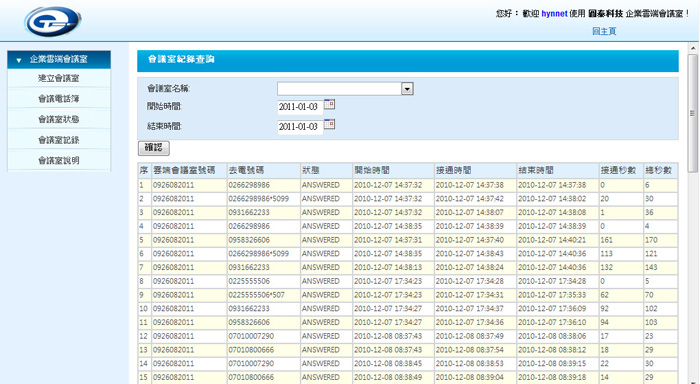This screenshot has height=384, width=700.
Task: Click the 確認 button to run query
Action: [x=154, y=148]
